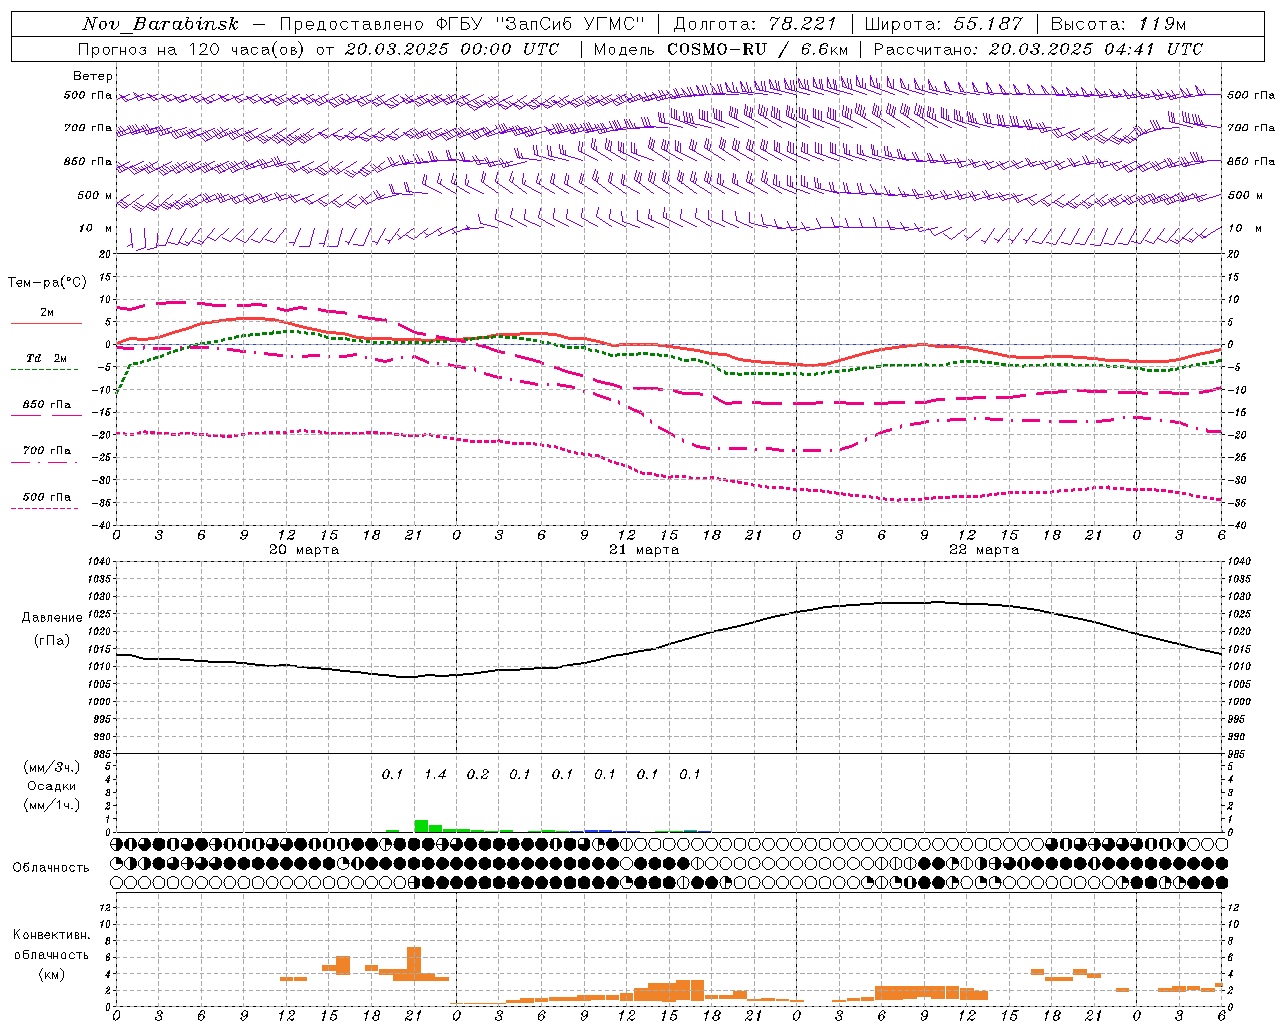Click the '850 гПа' temperature legend entry
The height and width of the screenshot is (1024, 1280).
[47, 405]
